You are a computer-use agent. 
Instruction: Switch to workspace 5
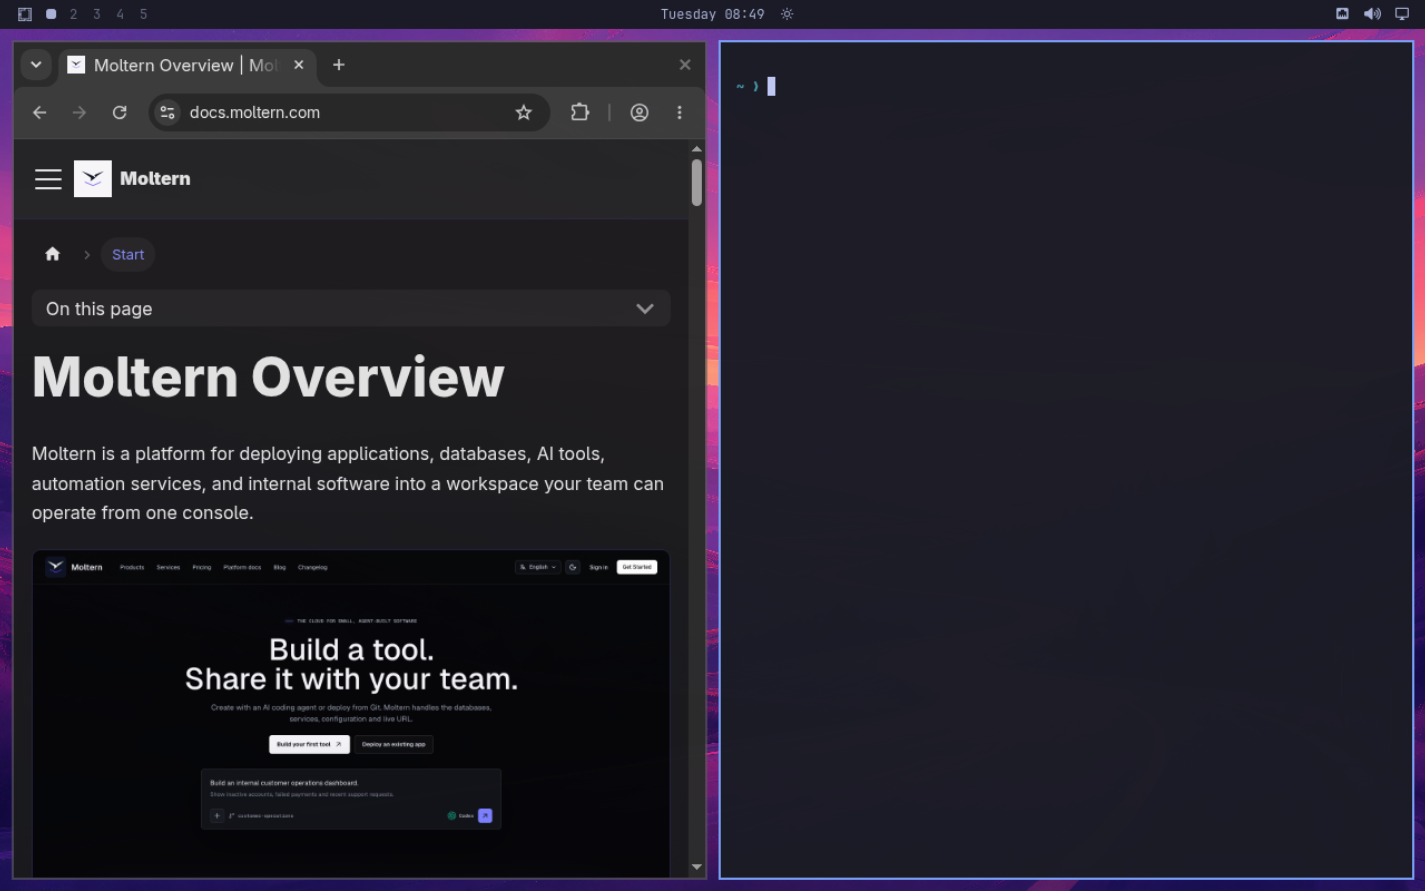tap(144, 14)
